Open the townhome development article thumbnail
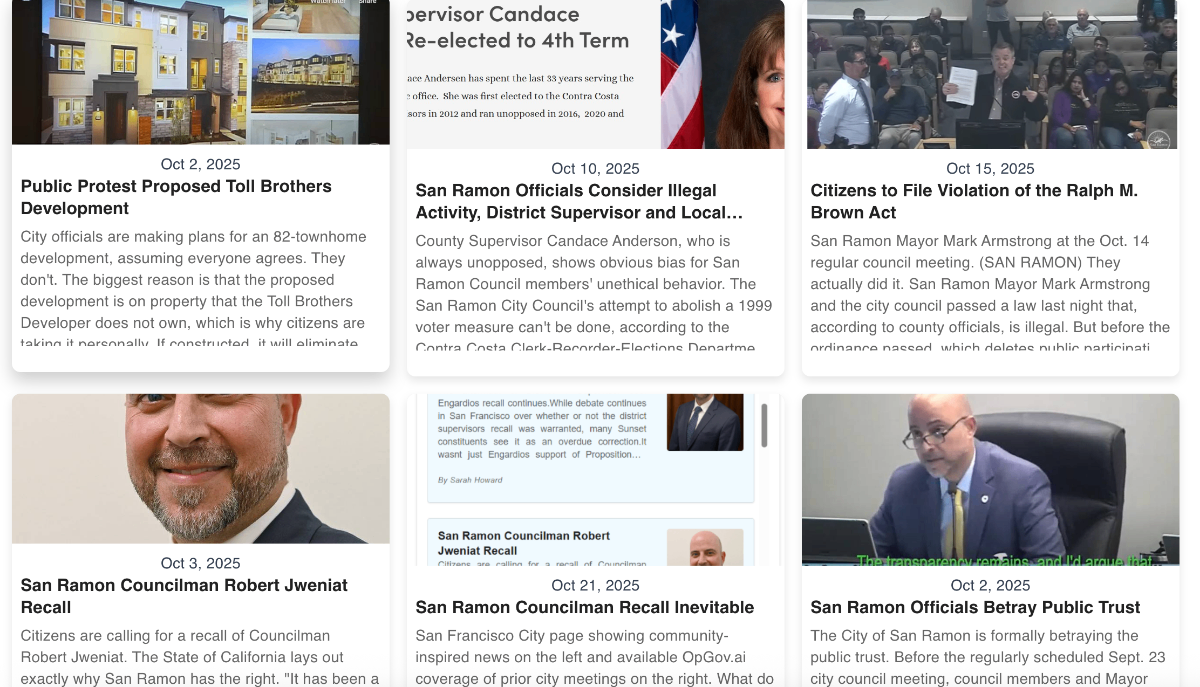This screenshot has width=1200, height=687. (x=200, y=72)
